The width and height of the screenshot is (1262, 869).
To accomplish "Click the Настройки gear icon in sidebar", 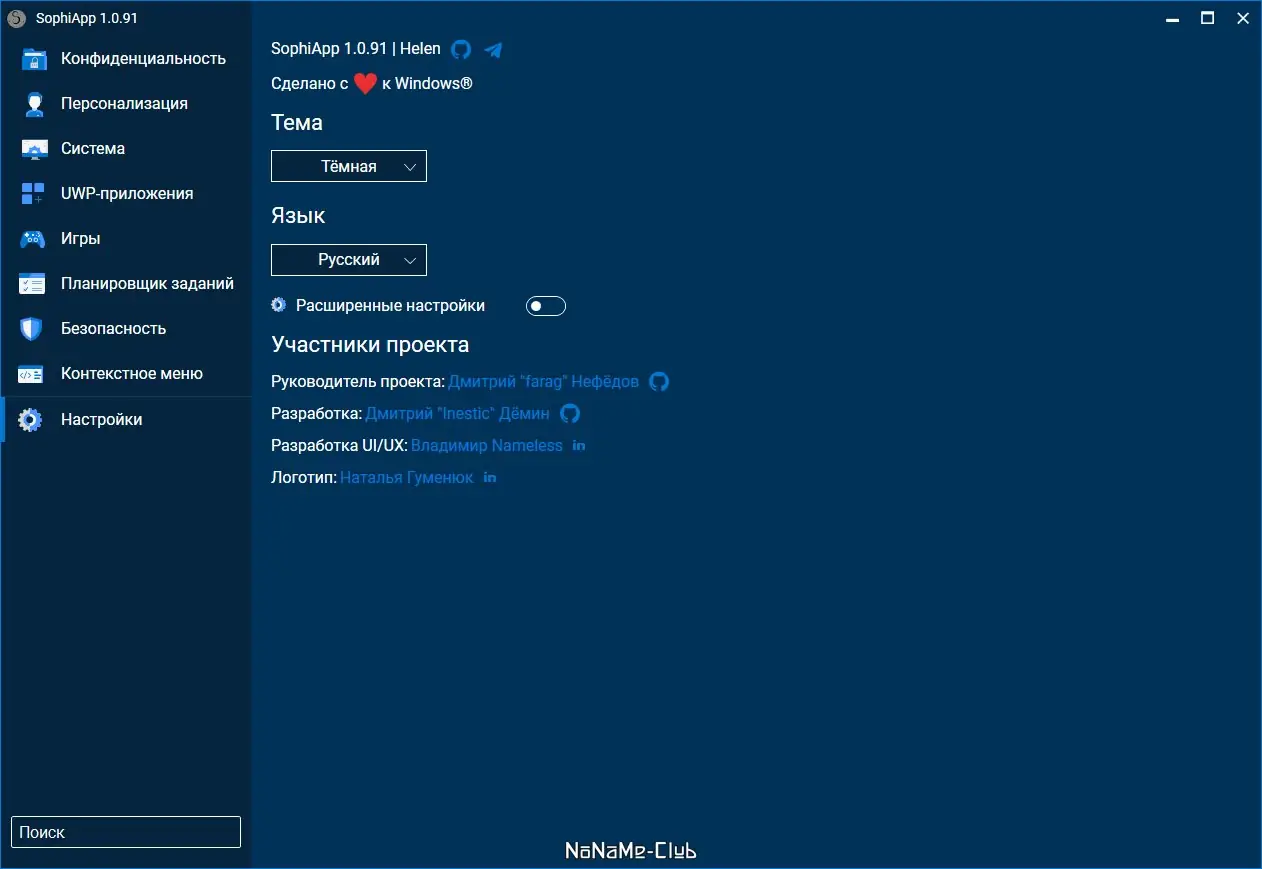I will click(x=31, y=420).
